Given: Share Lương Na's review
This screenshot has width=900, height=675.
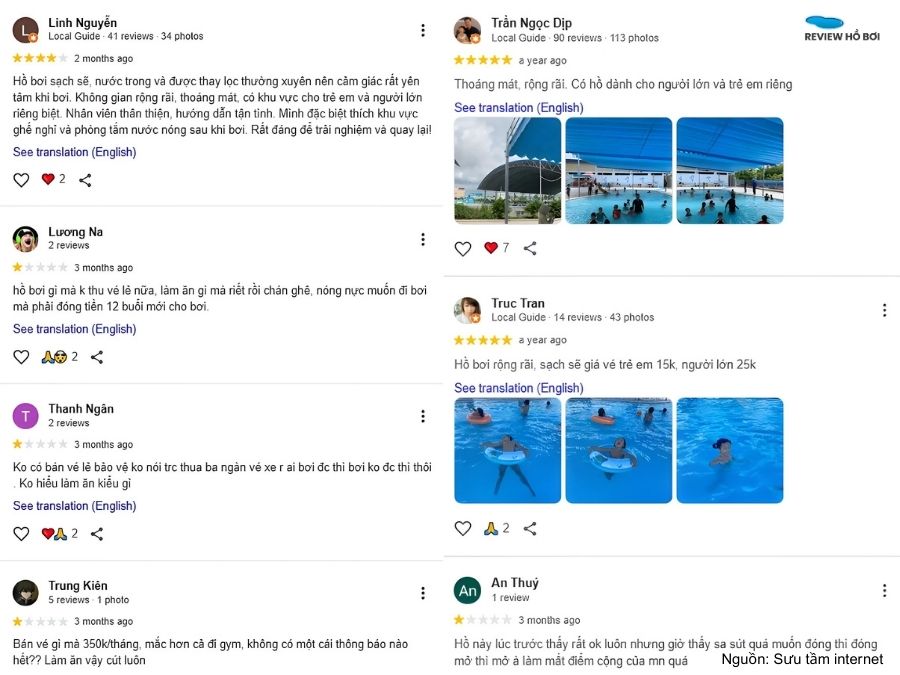Looking at the screenshot, I should (97, 357).
